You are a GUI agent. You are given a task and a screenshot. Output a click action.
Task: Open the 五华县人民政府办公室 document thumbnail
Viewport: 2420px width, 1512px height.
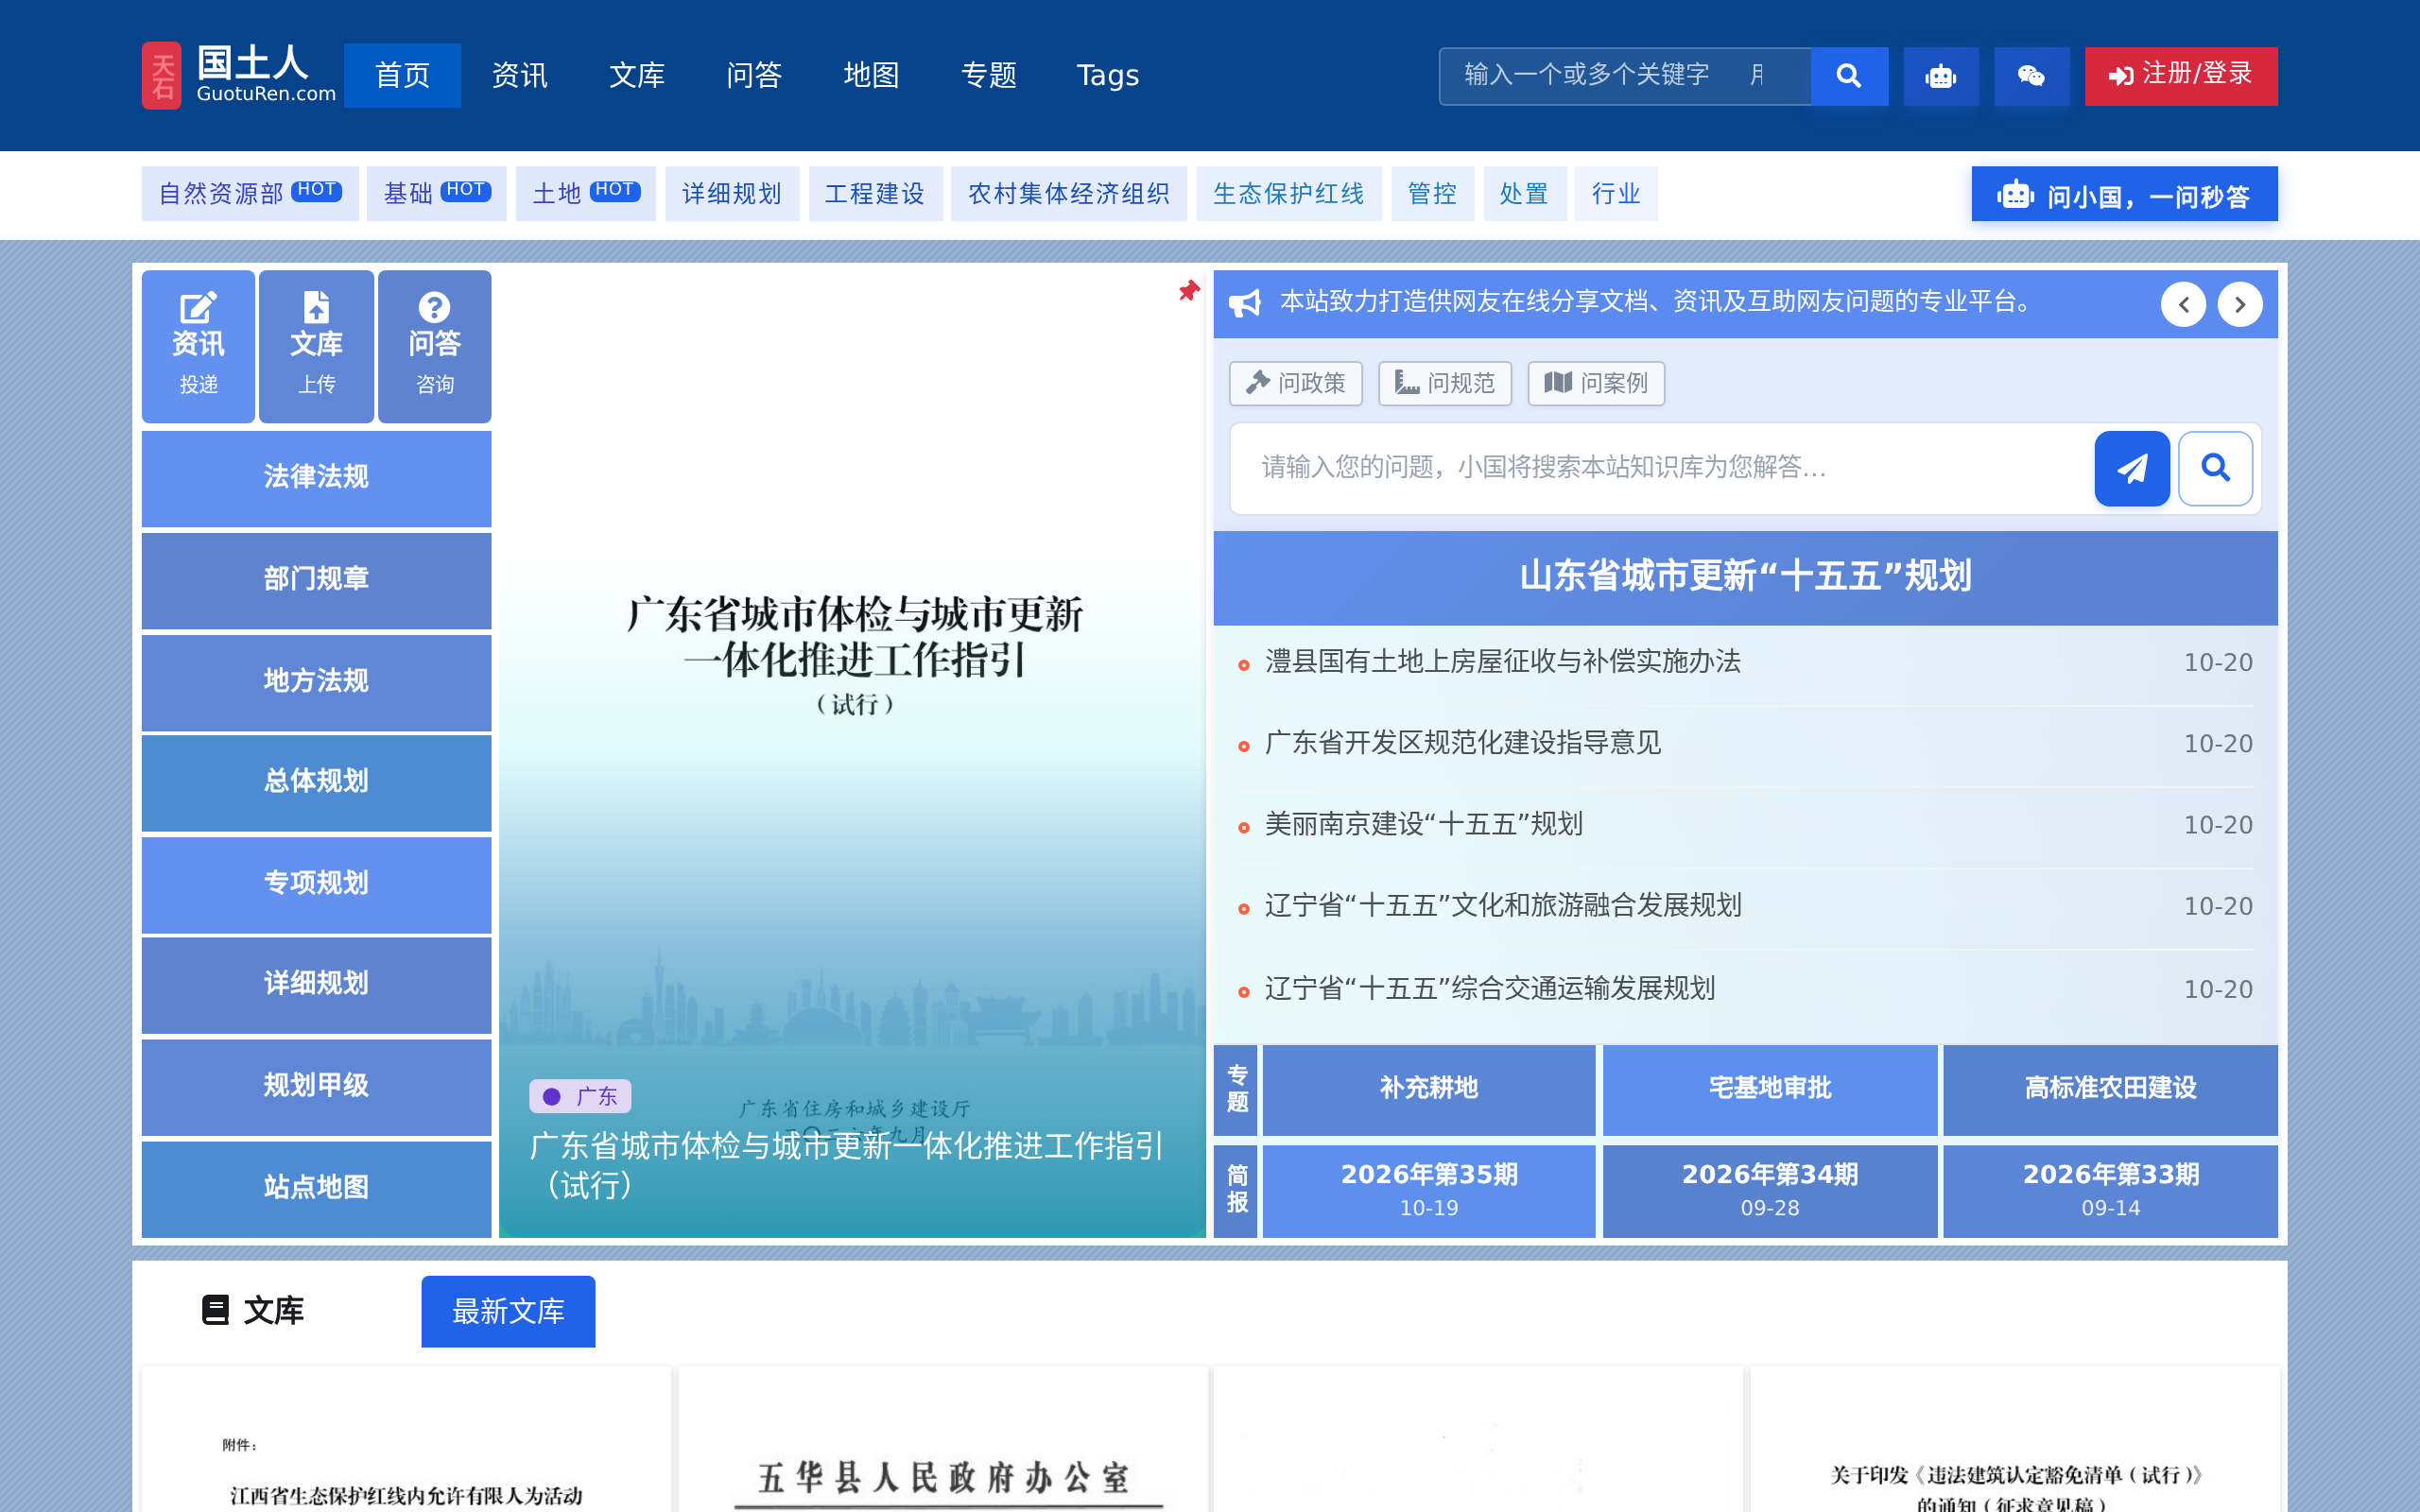click(x=943, y=1440)
